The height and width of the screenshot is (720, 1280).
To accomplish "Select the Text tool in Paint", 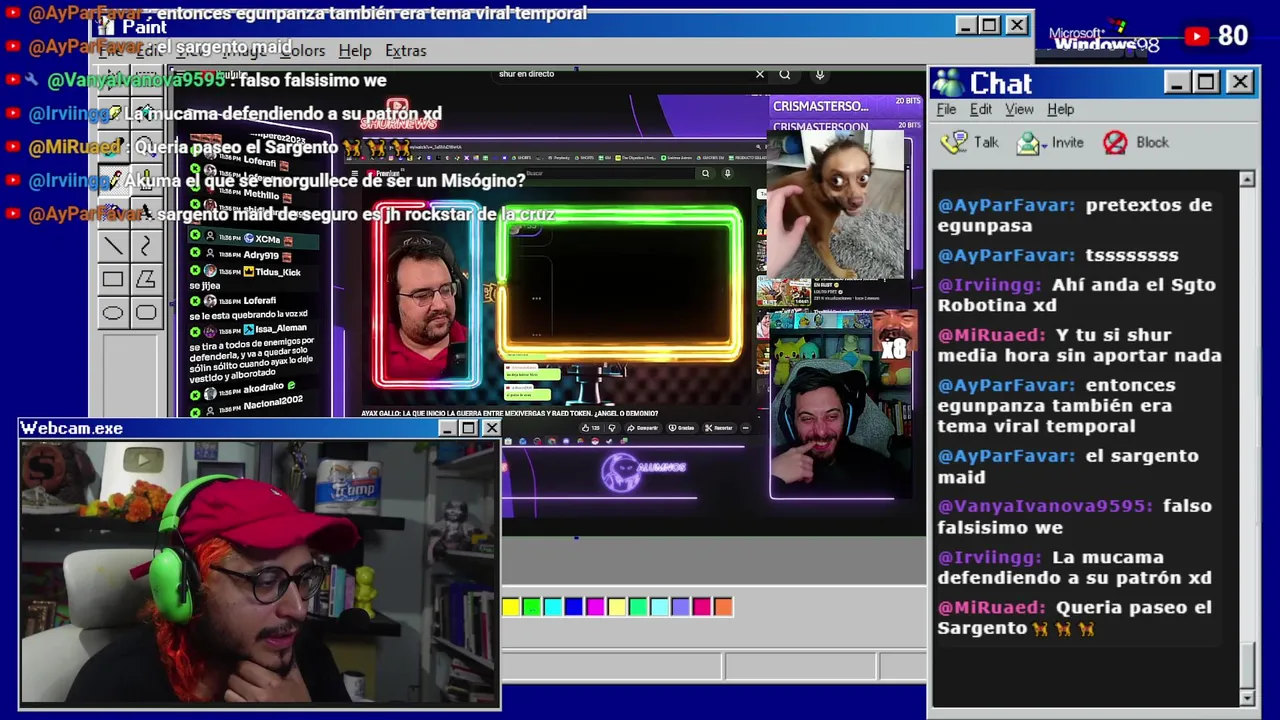I will coord(146,213).
